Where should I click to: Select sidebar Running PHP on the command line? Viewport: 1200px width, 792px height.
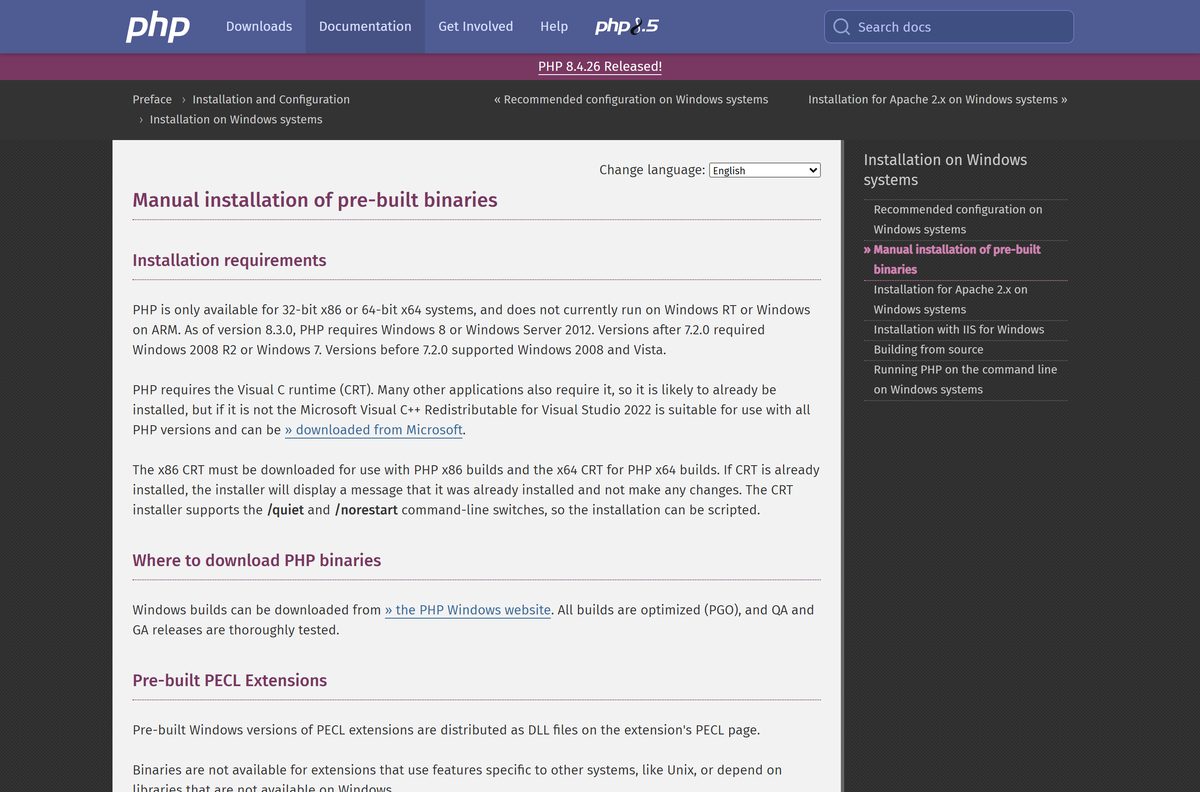point(965,379)
